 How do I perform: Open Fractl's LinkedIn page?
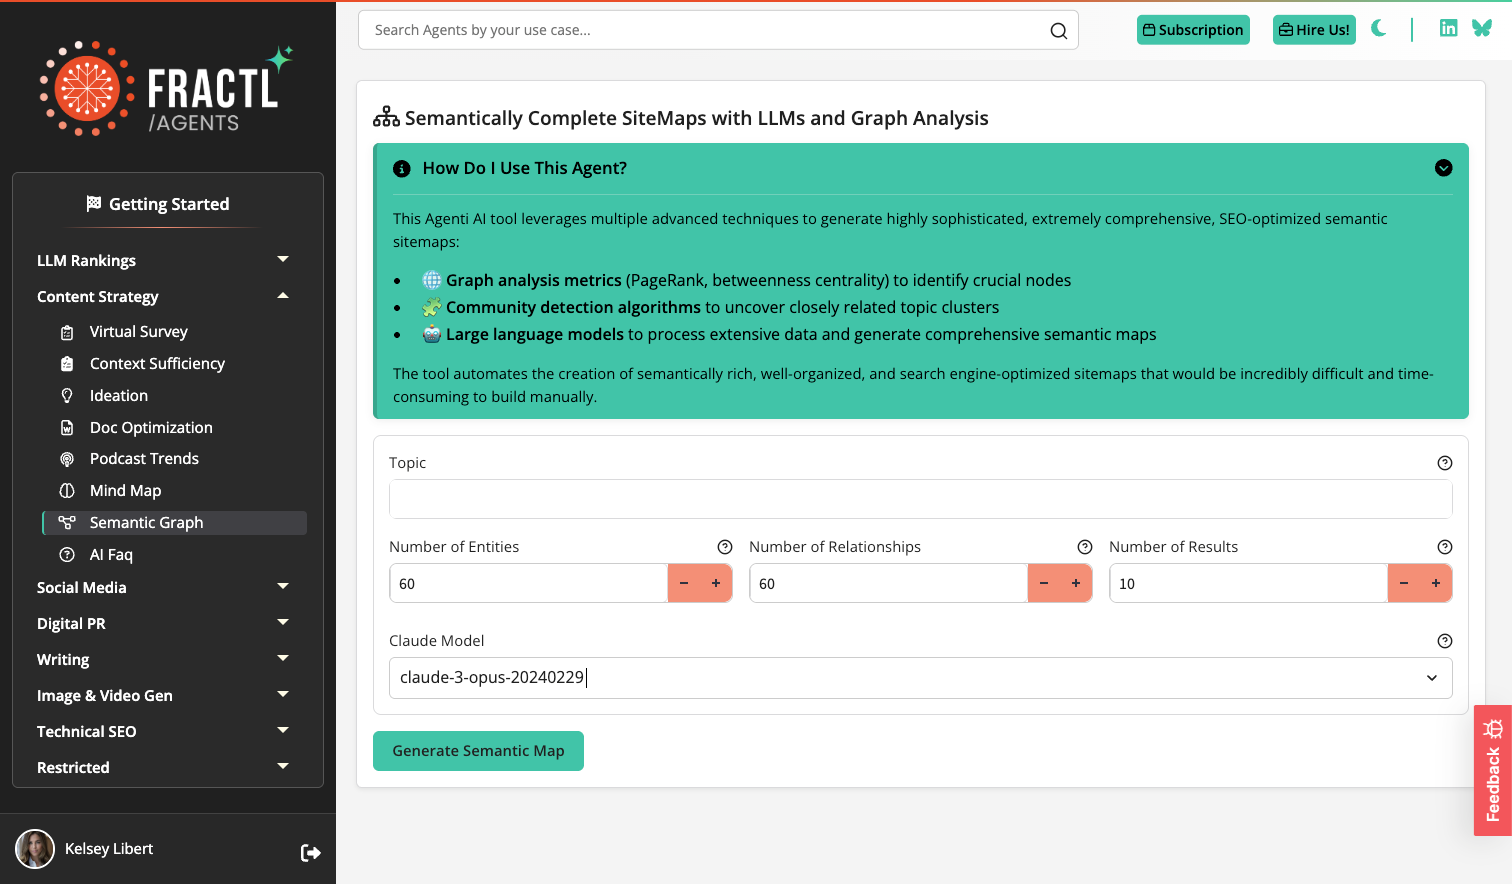click(1448, 28)
